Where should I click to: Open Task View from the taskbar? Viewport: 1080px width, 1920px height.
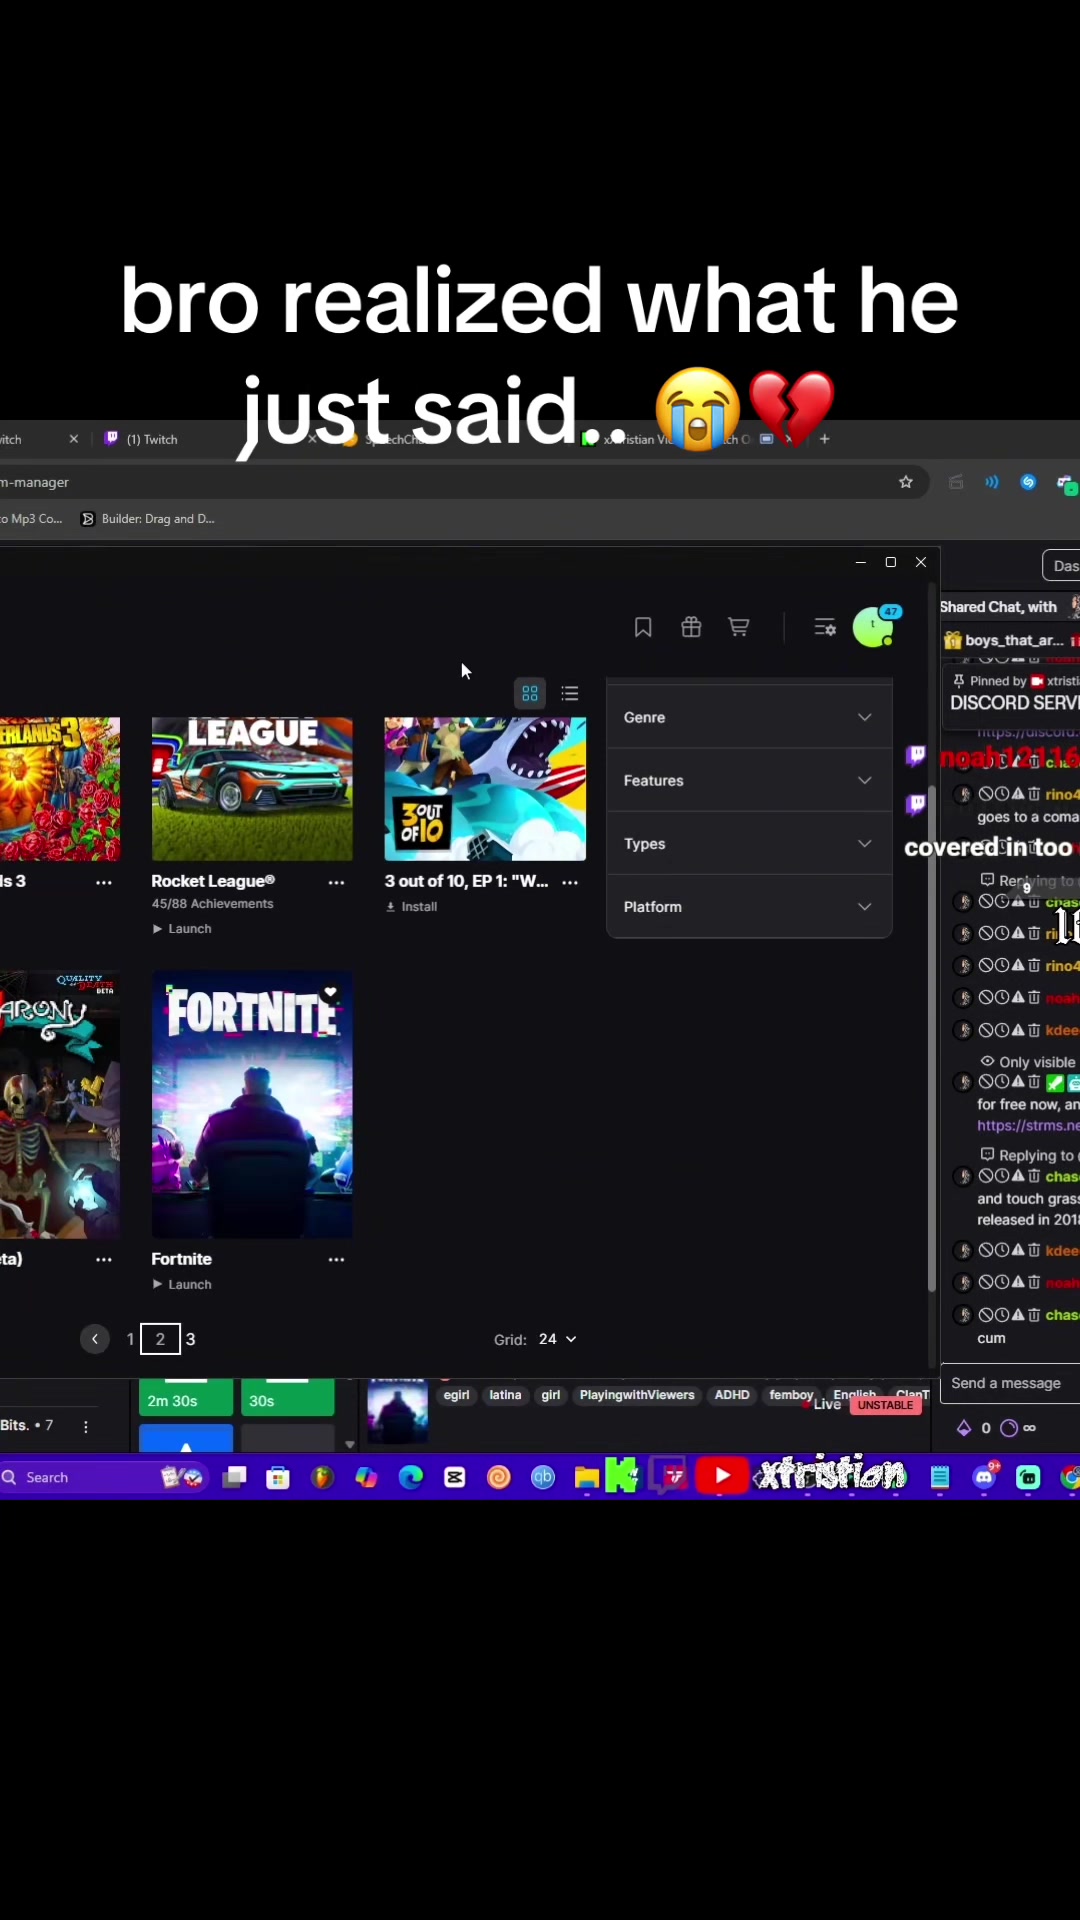[234, 1477]
